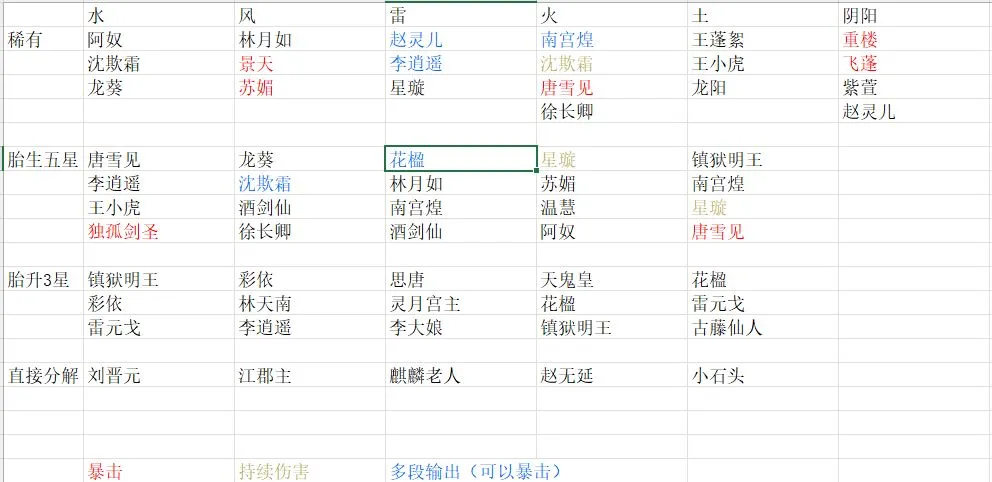The height and width of the screenshot is (482, 992).
Task: Click the row label 直接分解
Action: (x=42, y=376)
